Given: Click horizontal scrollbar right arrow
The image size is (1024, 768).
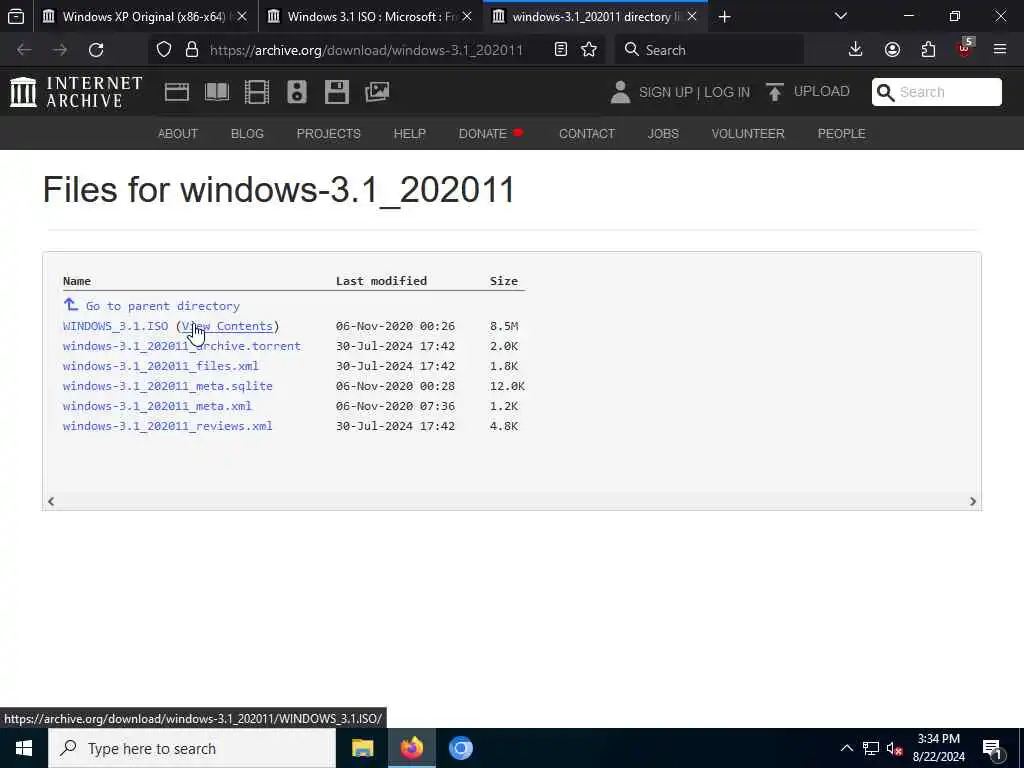Looking at the screenshot, I should click(972, 502).
